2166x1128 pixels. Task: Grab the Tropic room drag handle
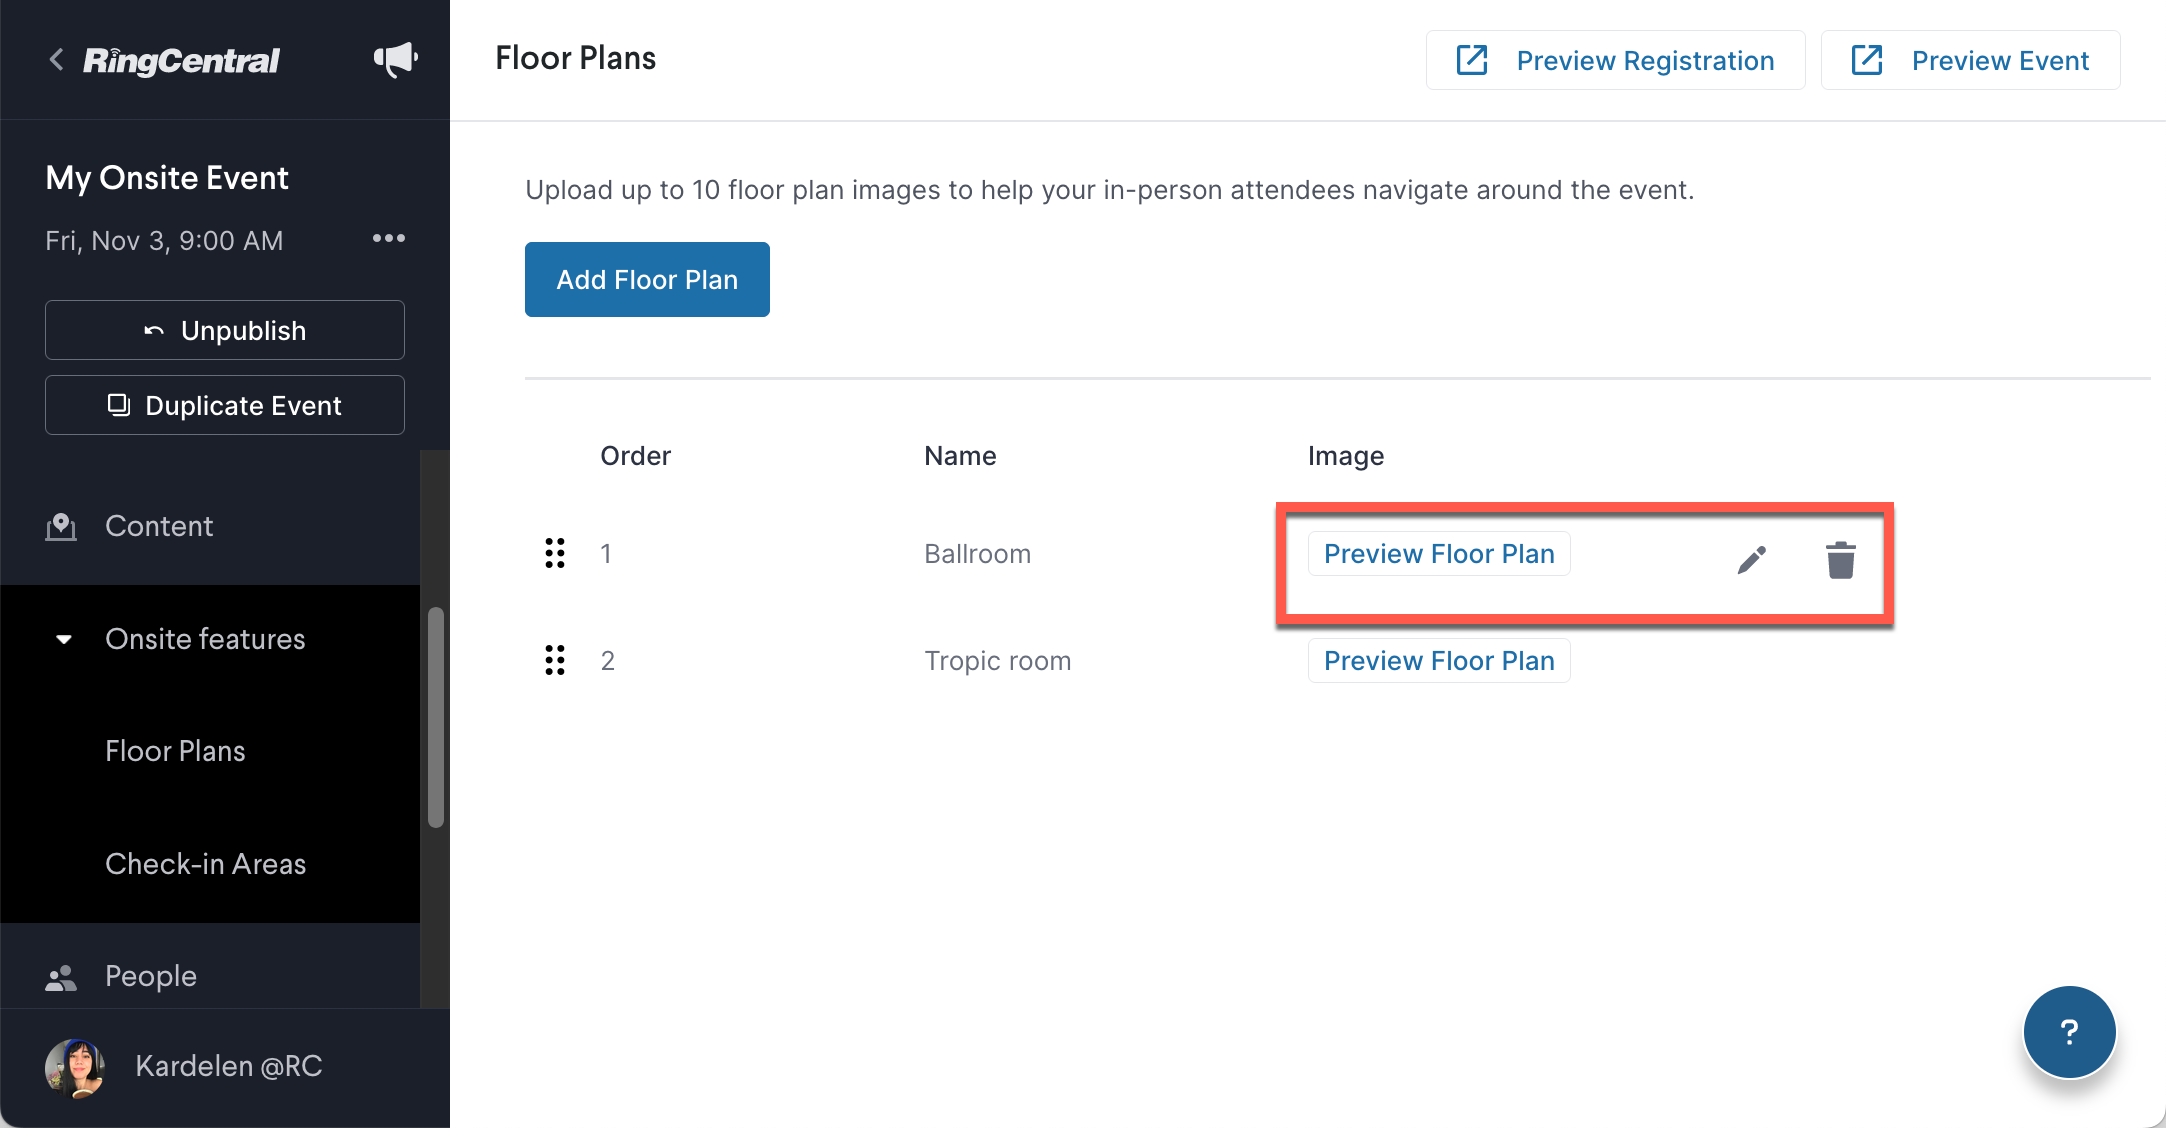coord(555,660)
